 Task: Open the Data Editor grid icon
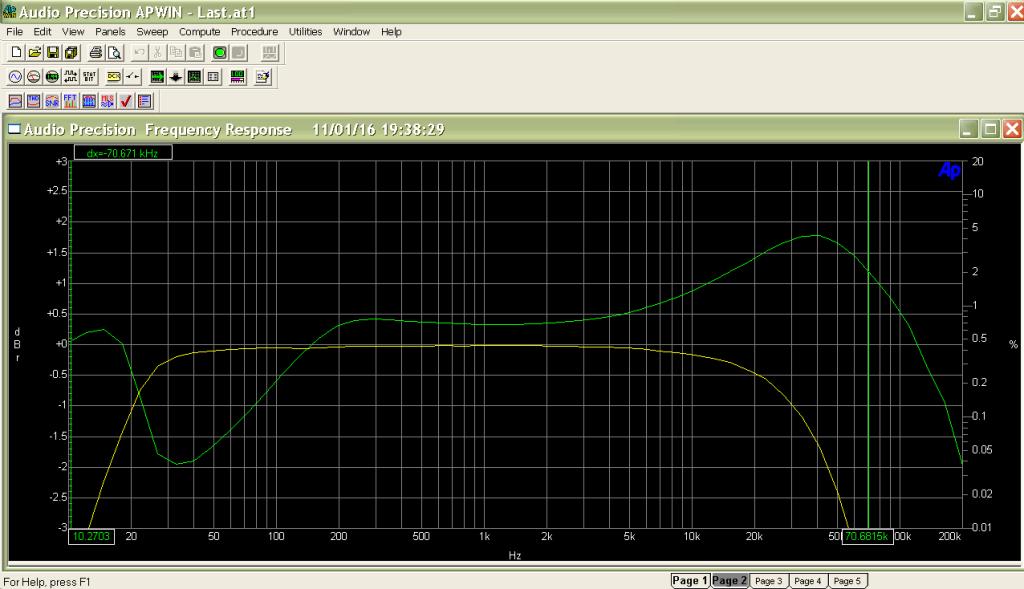pos(213,77)
